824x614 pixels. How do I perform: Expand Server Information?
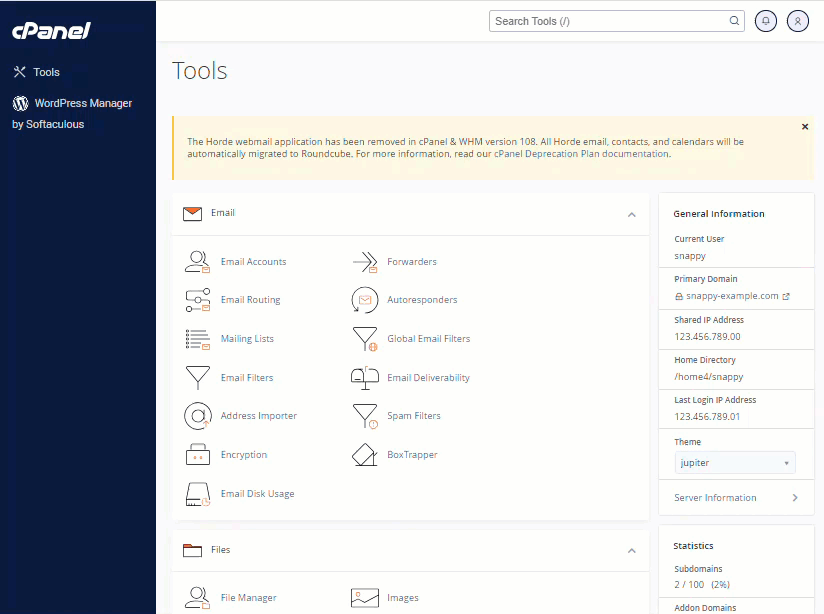click(x=735, y=497)
